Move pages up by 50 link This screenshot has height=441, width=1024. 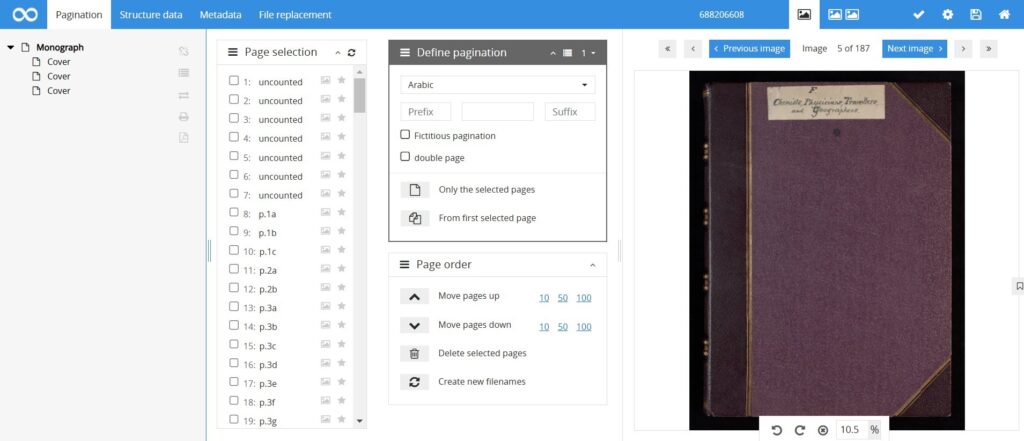[563, 298]
